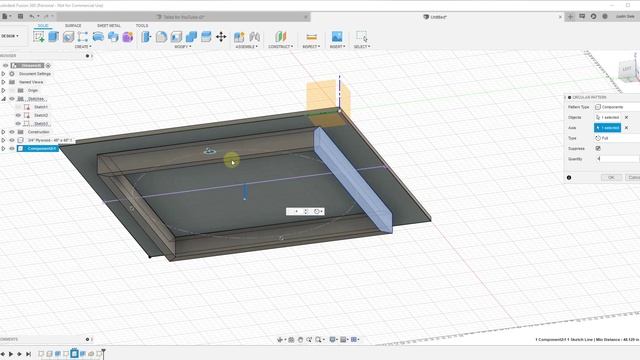Select the Insert image tool
The width and height of the screenshot is (640, 360).
(x=337, y=37)
